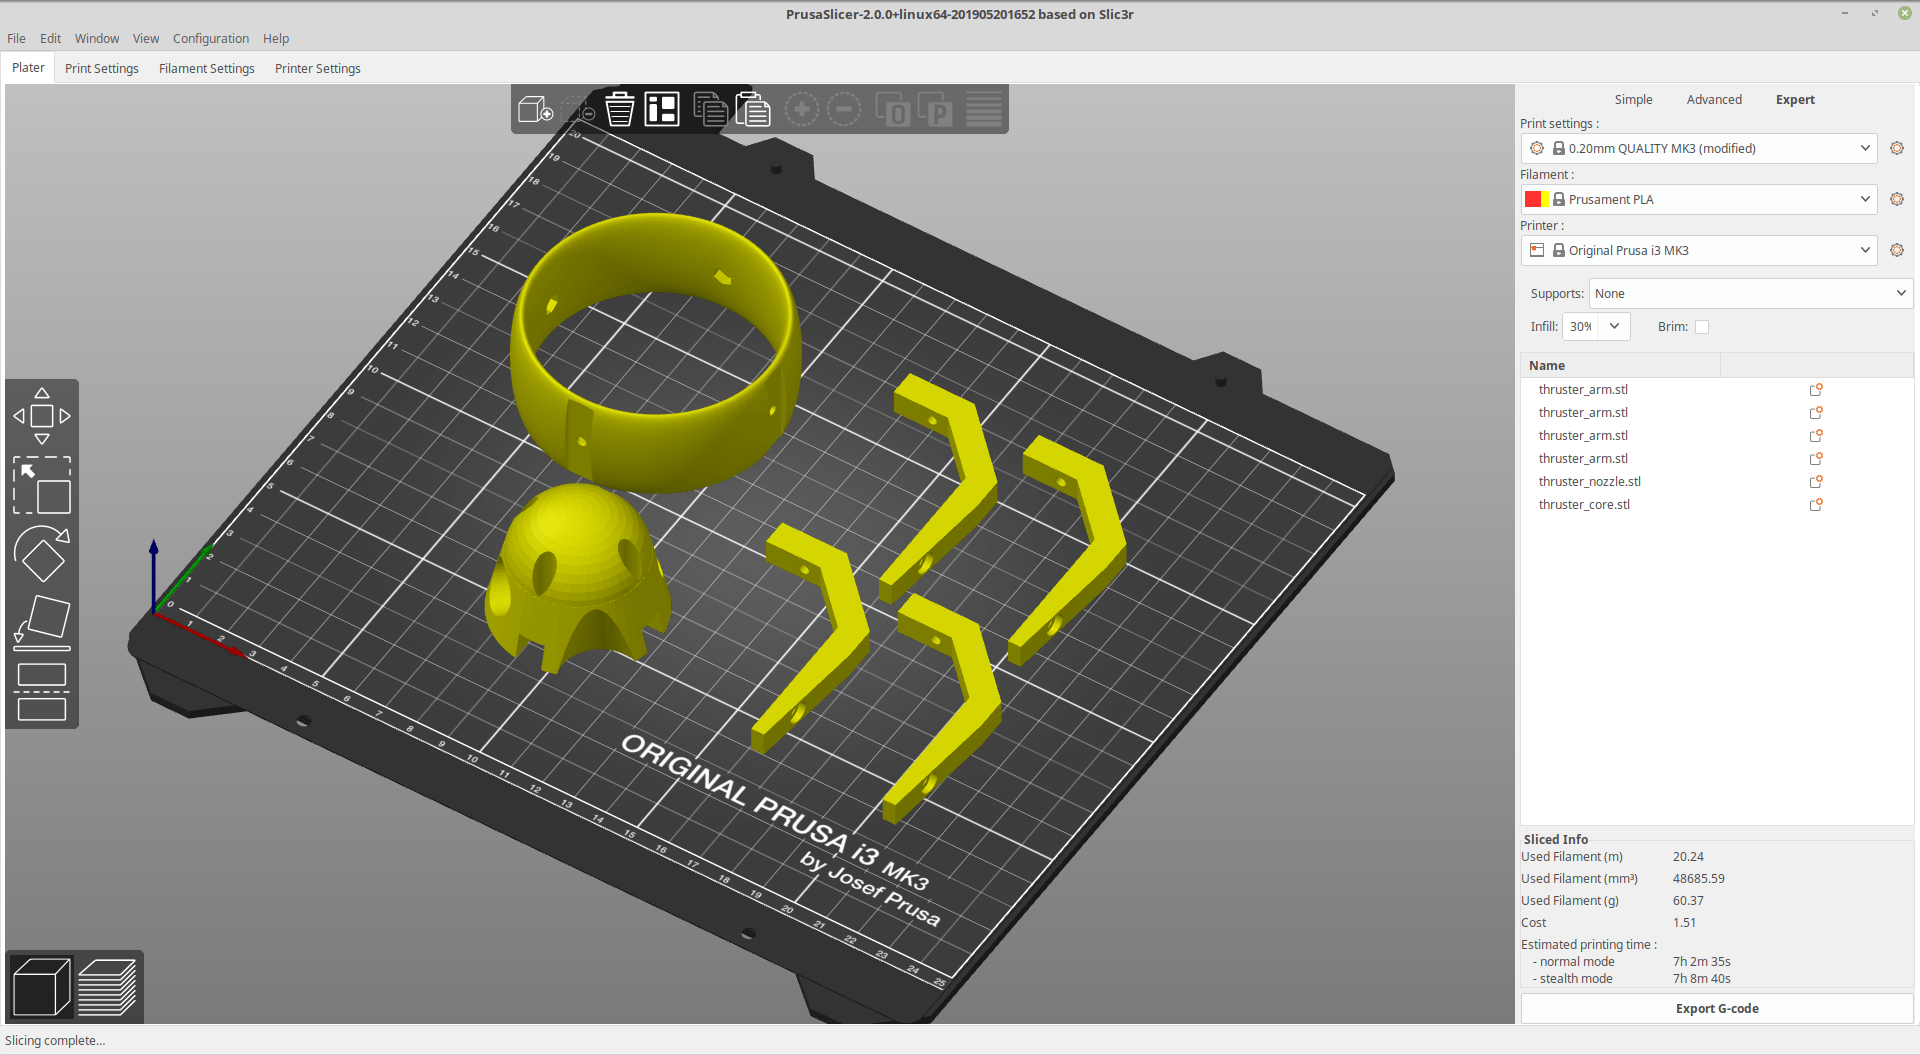Image resolution: width=1920 pixels, height=1055 pixels.
Task: Switch to the Simple mode
Action: click(x=1632, y=99)
